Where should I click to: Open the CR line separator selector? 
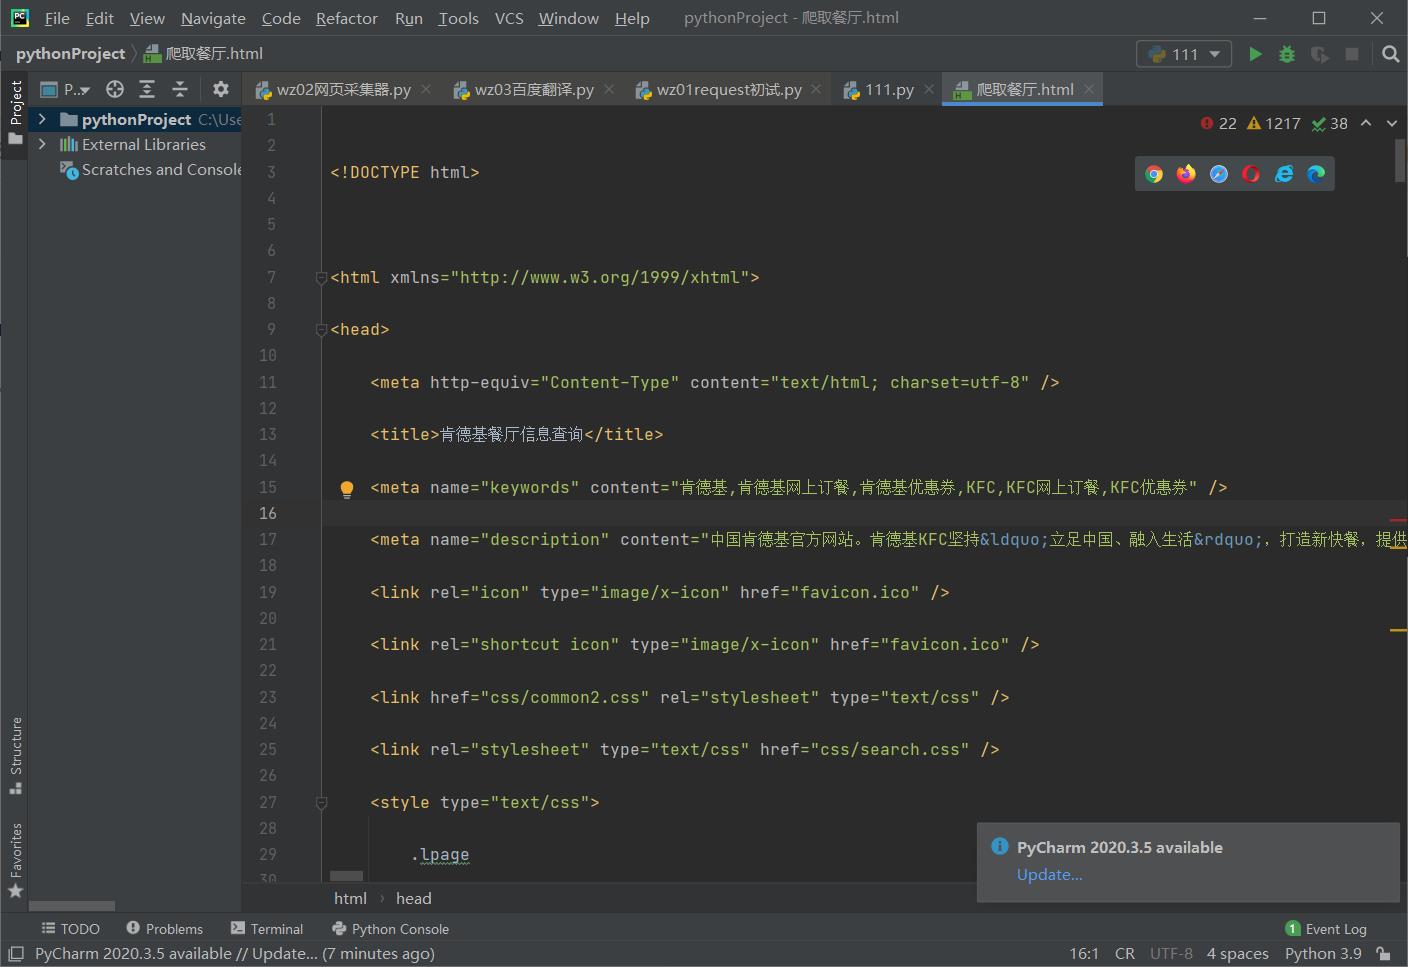point(1125,954)
